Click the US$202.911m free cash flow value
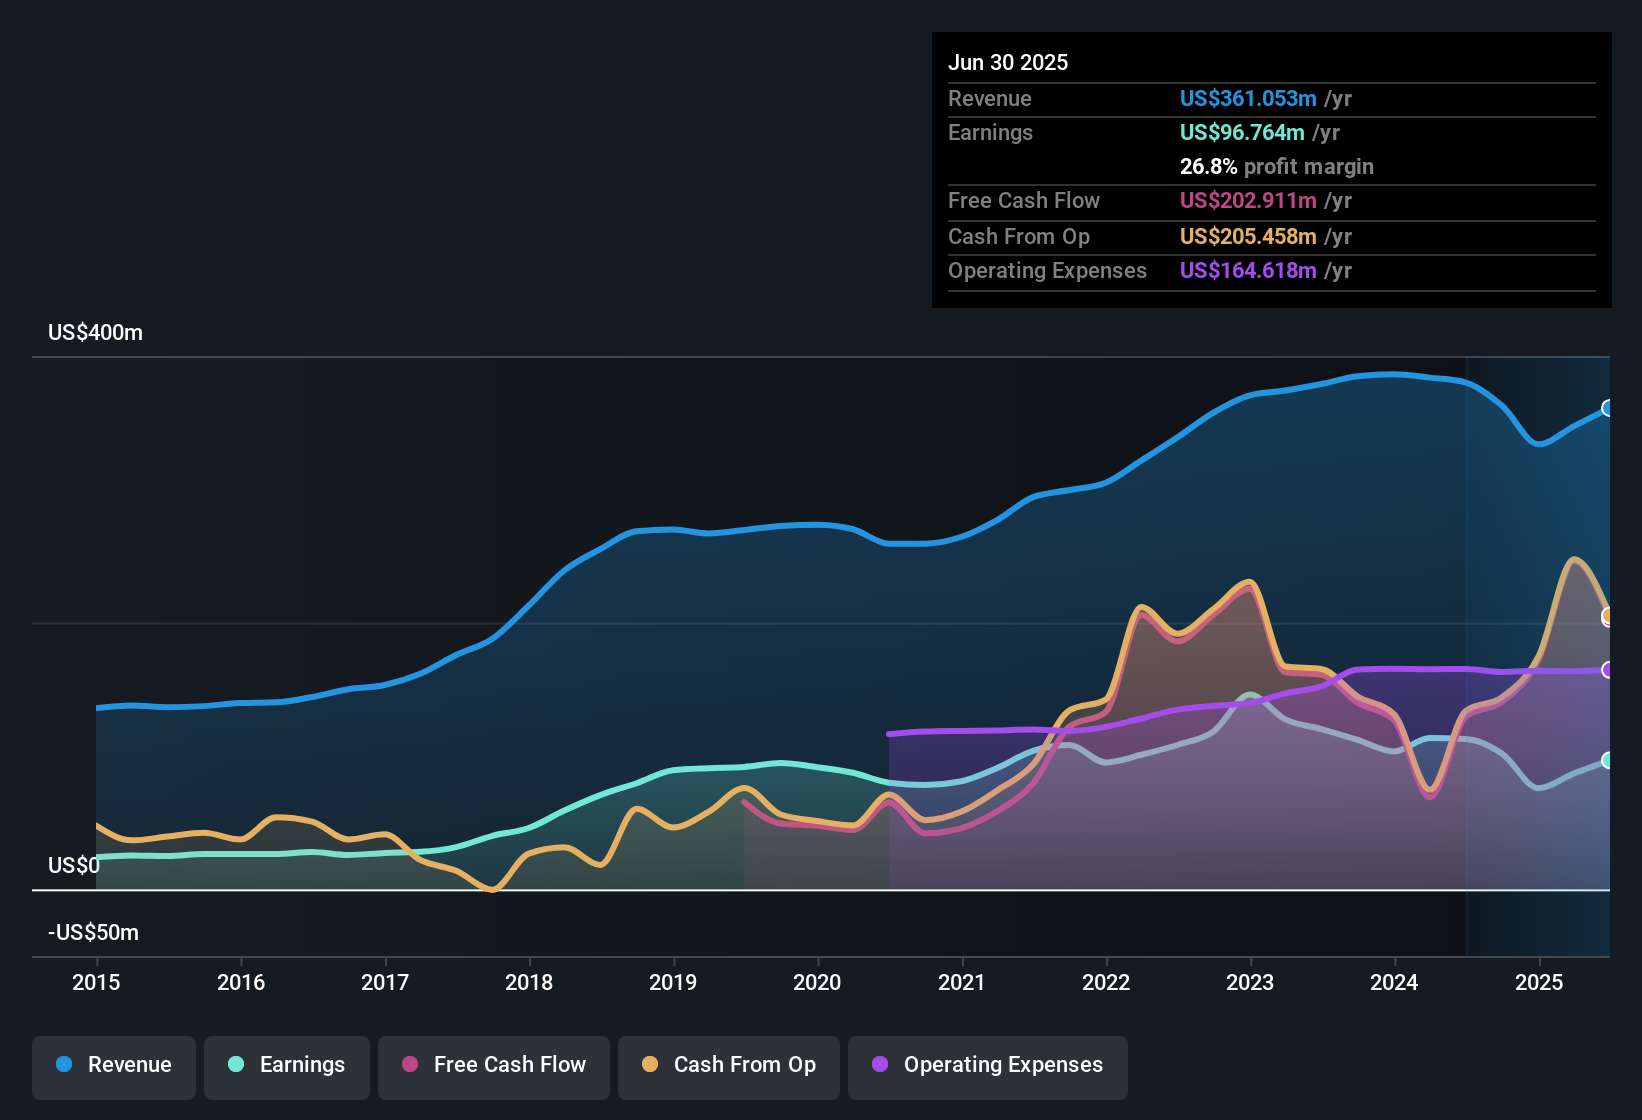Image resolution: width=1642 pixels, height=1120 pixels. coord(1248,201)
